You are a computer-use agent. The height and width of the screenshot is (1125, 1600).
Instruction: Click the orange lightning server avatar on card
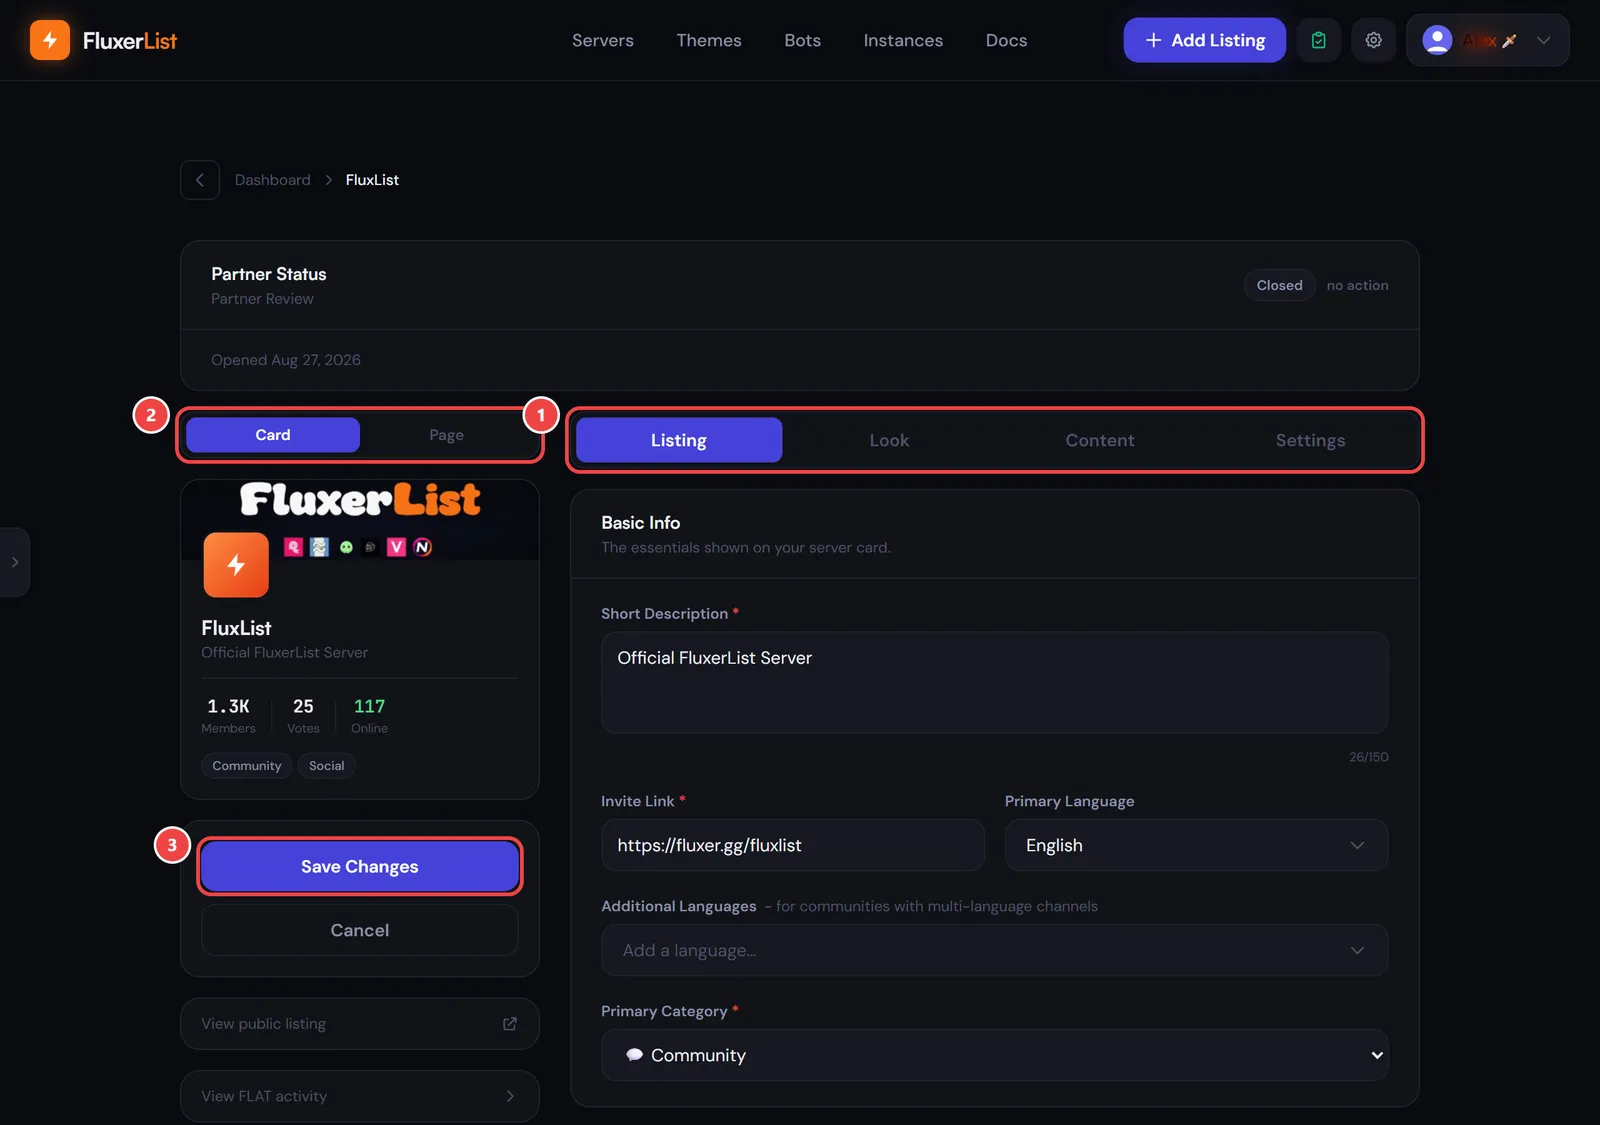(x=236, y=565)
